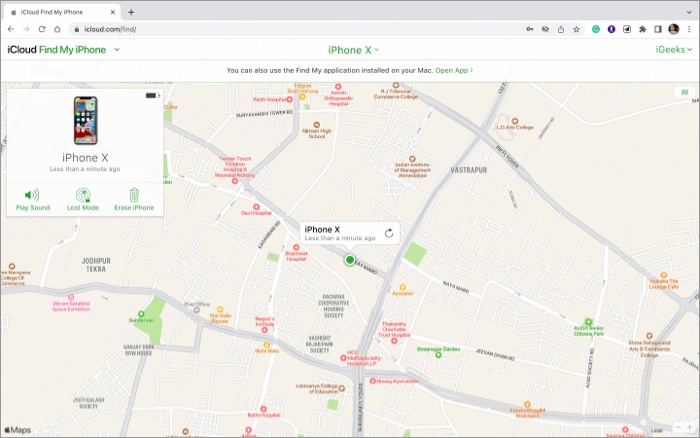The height and width of the screenshot is (438, 700).
Task: Select the iCloud Find My iPhone tab
Action: tap(62, 11)
